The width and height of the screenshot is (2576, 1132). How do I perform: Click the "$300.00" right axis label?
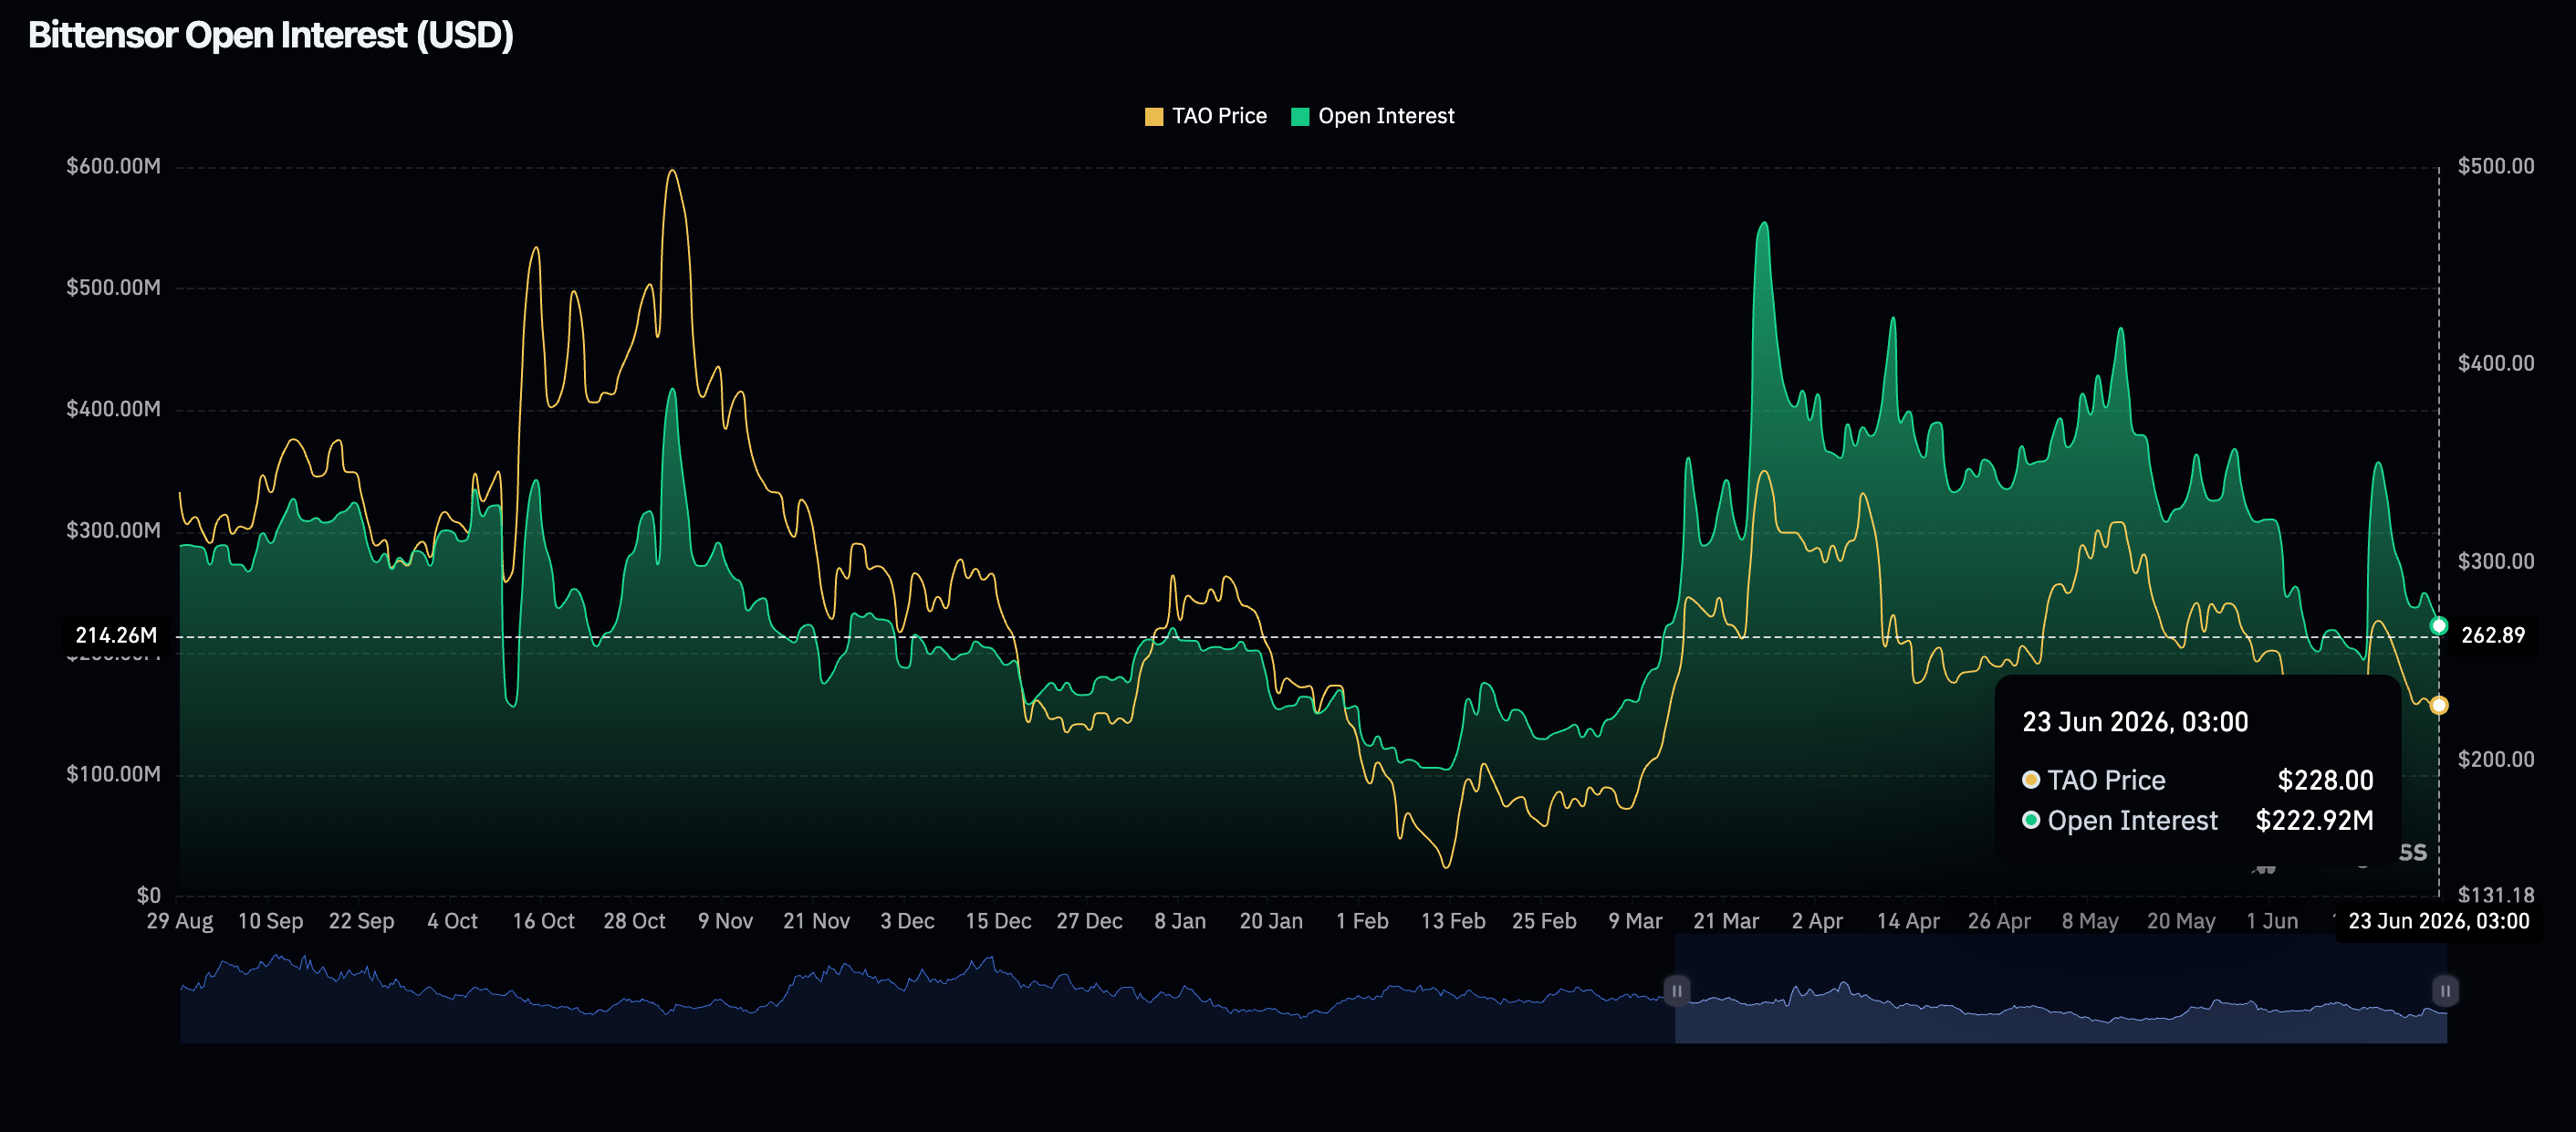click(x=2496, y=561)
